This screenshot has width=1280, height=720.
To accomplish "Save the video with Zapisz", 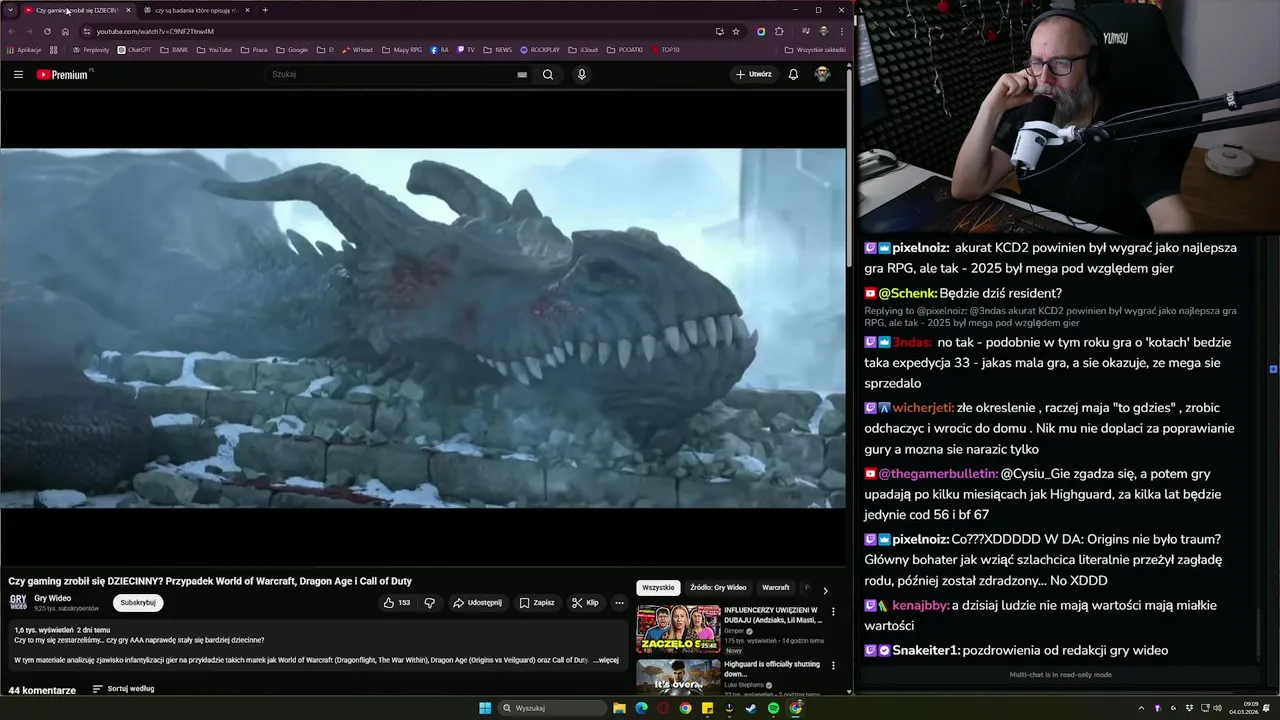I will (x=537, y=603).
